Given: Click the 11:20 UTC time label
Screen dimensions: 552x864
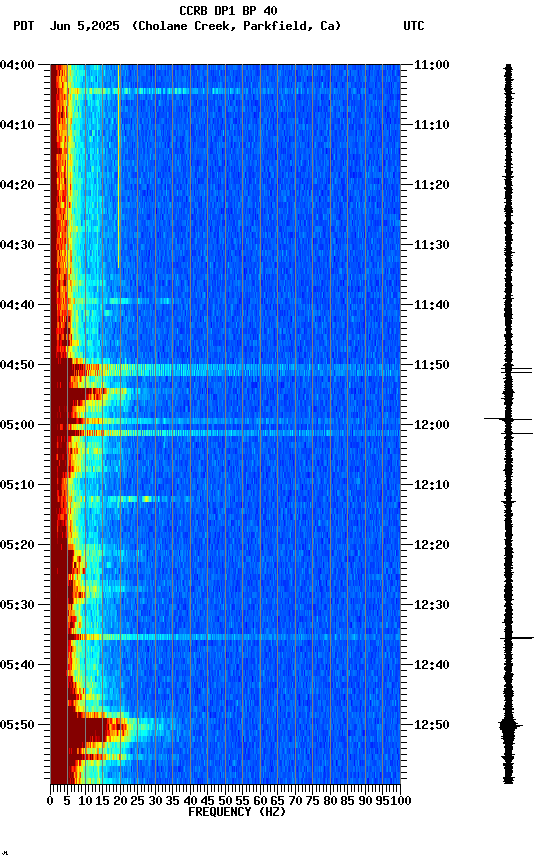Looking at the screenshot, I should 432,185.
